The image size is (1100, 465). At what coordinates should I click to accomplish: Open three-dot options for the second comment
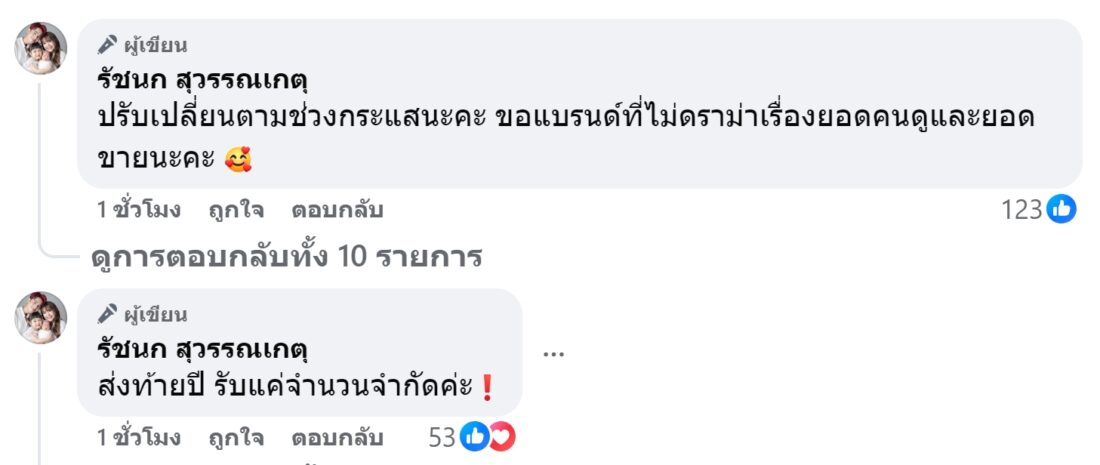555,353
